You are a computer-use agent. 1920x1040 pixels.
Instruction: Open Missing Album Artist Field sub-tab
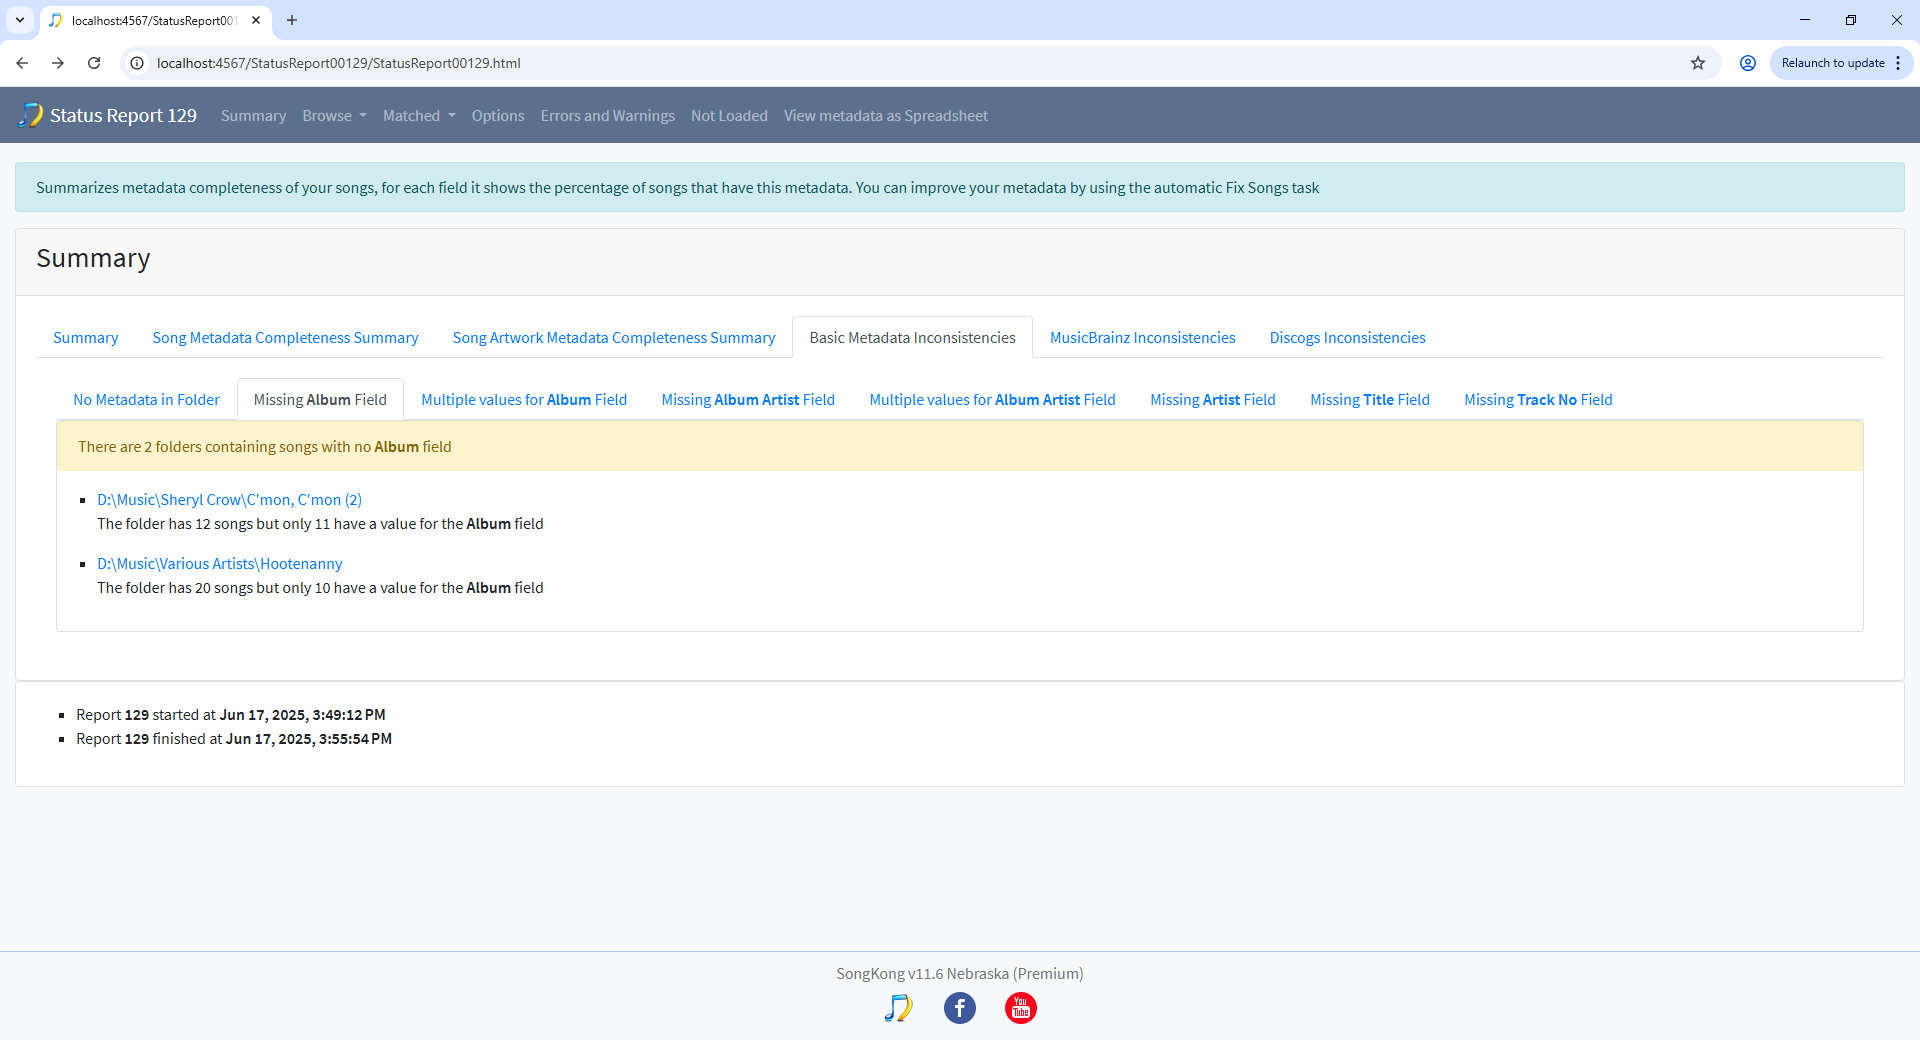pos(748,400)
